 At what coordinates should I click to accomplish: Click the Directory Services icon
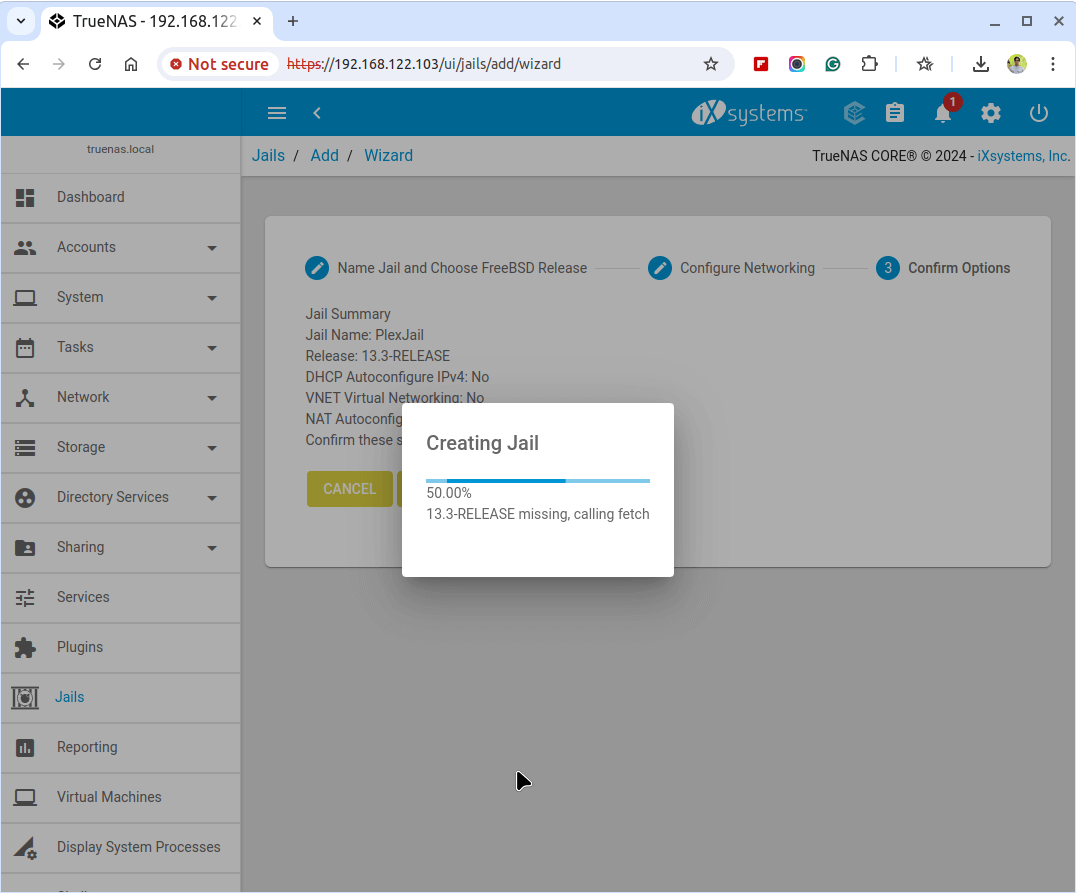pos(25,498)
